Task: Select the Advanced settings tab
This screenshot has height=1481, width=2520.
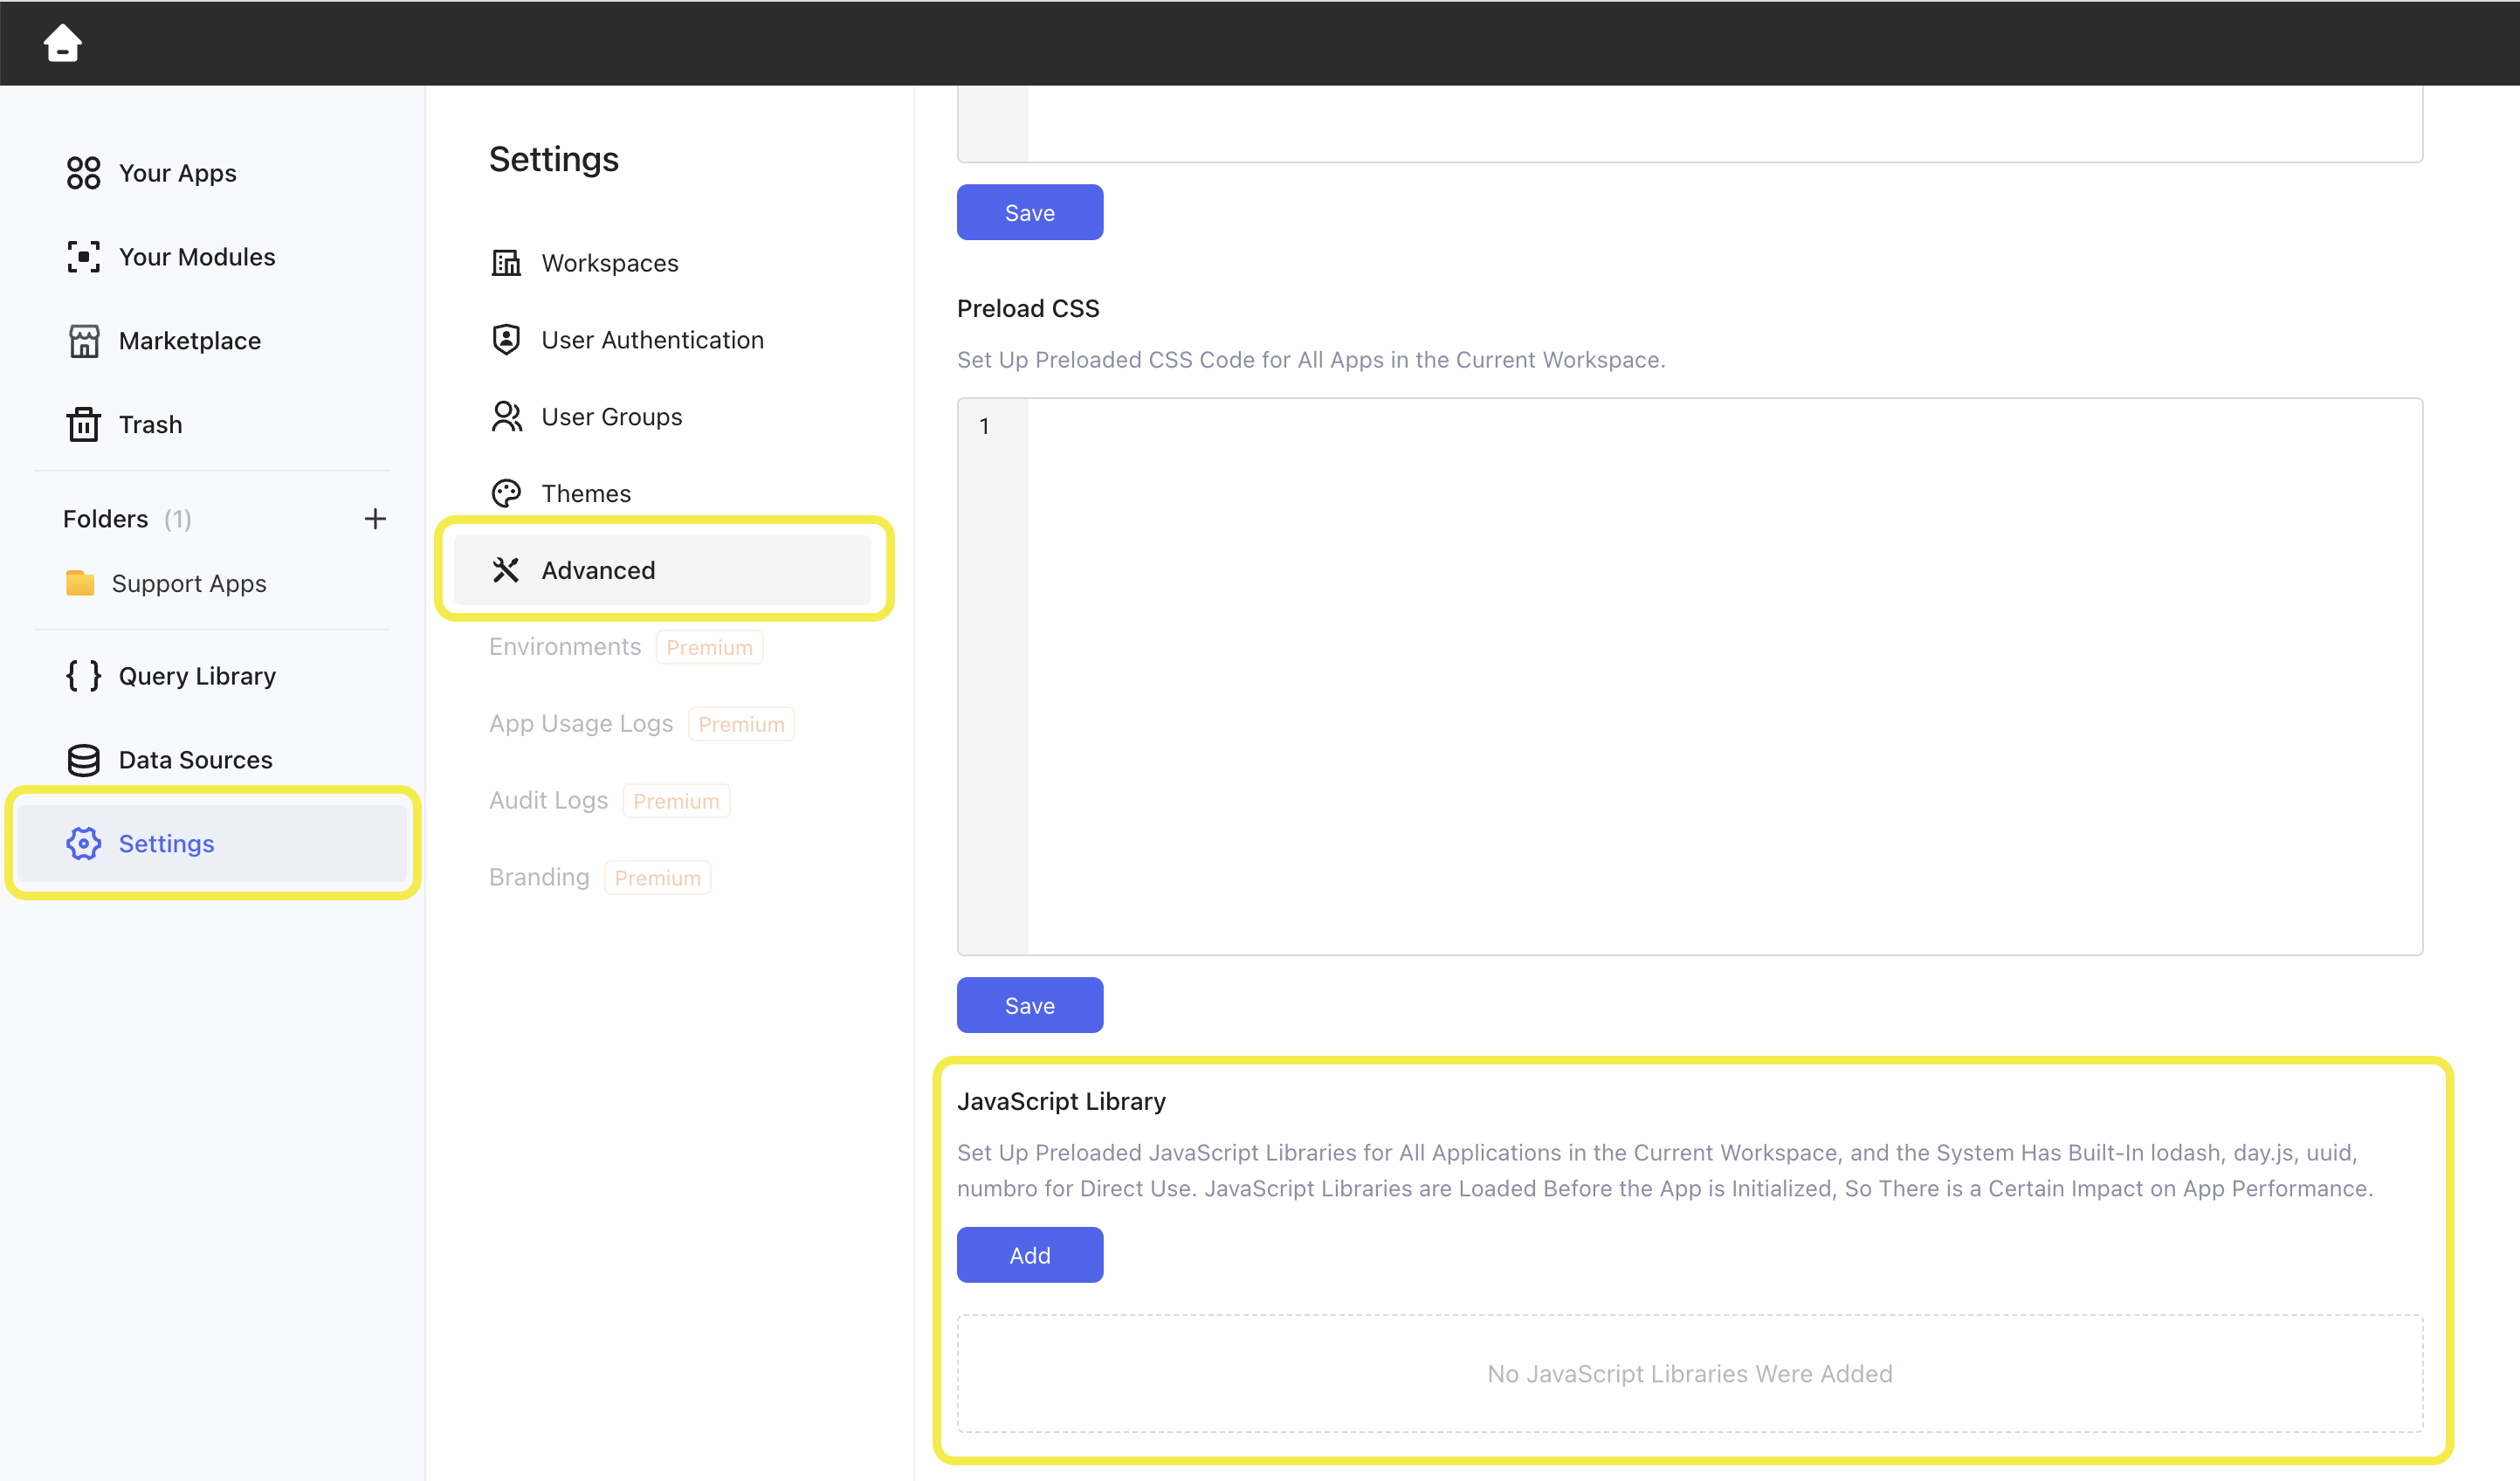Action: tap(597, 570)
